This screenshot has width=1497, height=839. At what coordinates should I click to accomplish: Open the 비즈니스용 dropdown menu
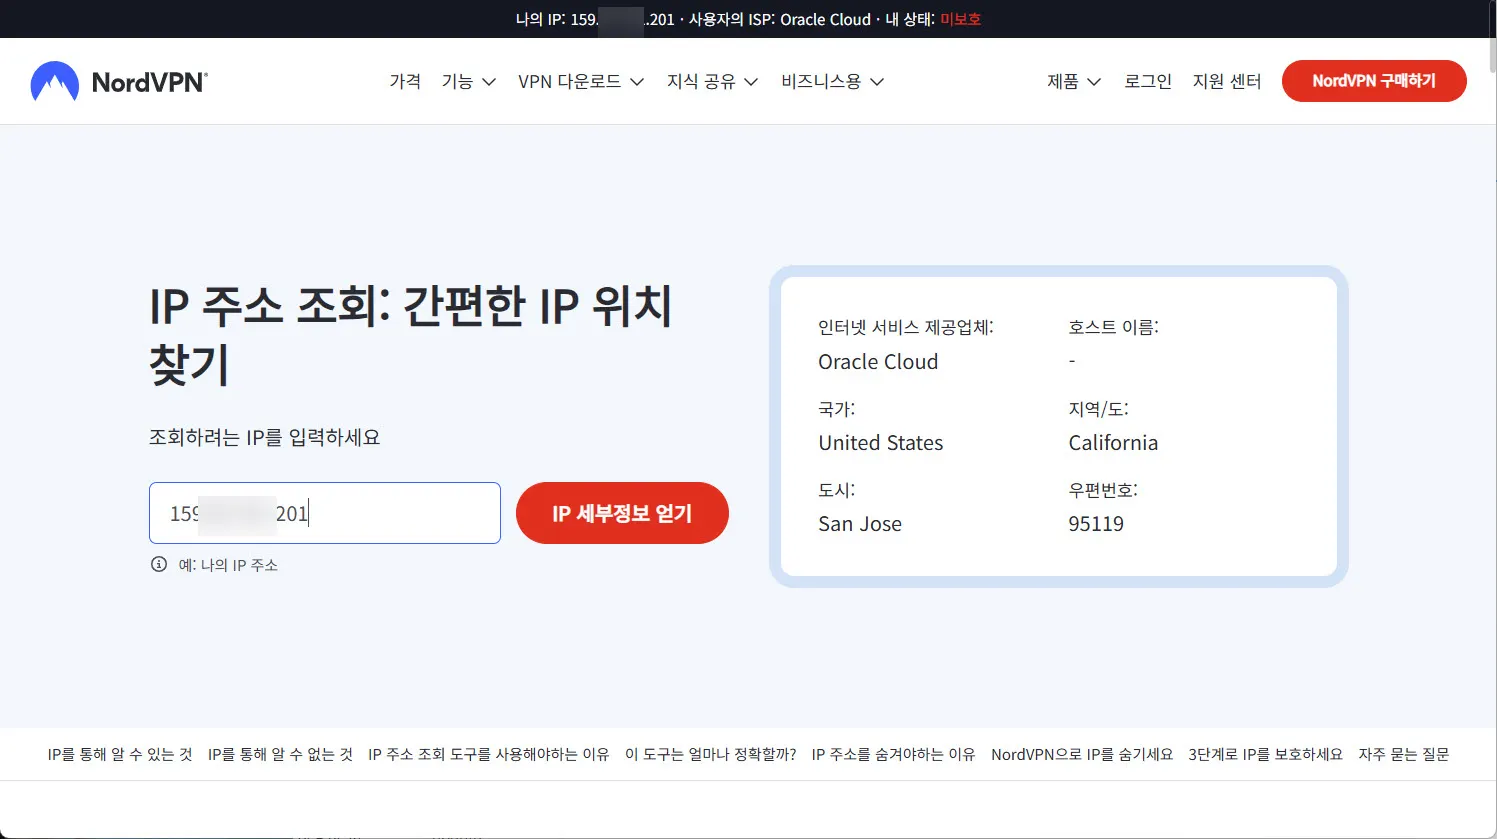831,81
